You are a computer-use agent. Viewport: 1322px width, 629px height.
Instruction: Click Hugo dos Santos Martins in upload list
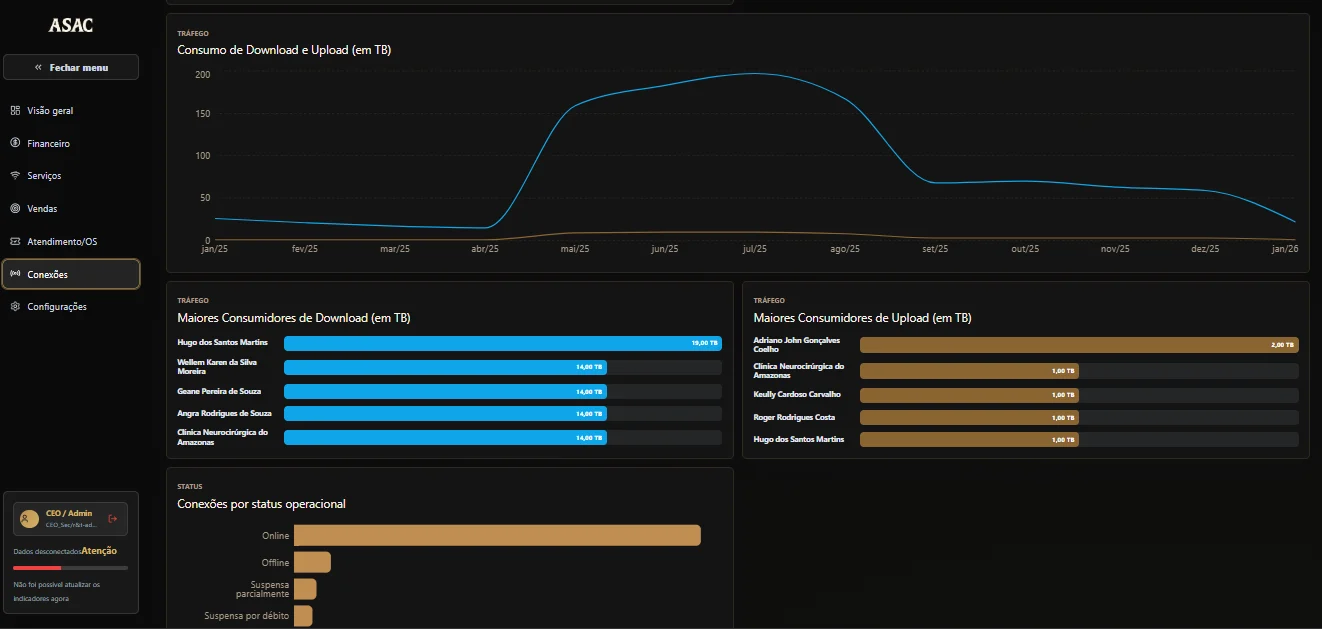(x=799, y=439)
